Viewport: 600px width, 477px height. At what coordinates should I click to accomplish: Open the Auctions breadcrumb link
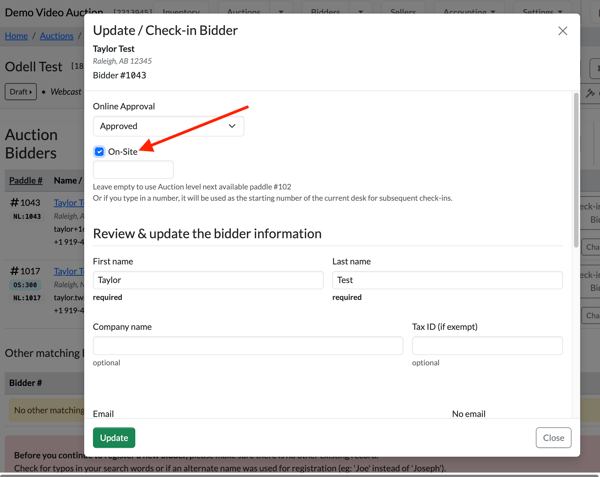pos(57,36)
